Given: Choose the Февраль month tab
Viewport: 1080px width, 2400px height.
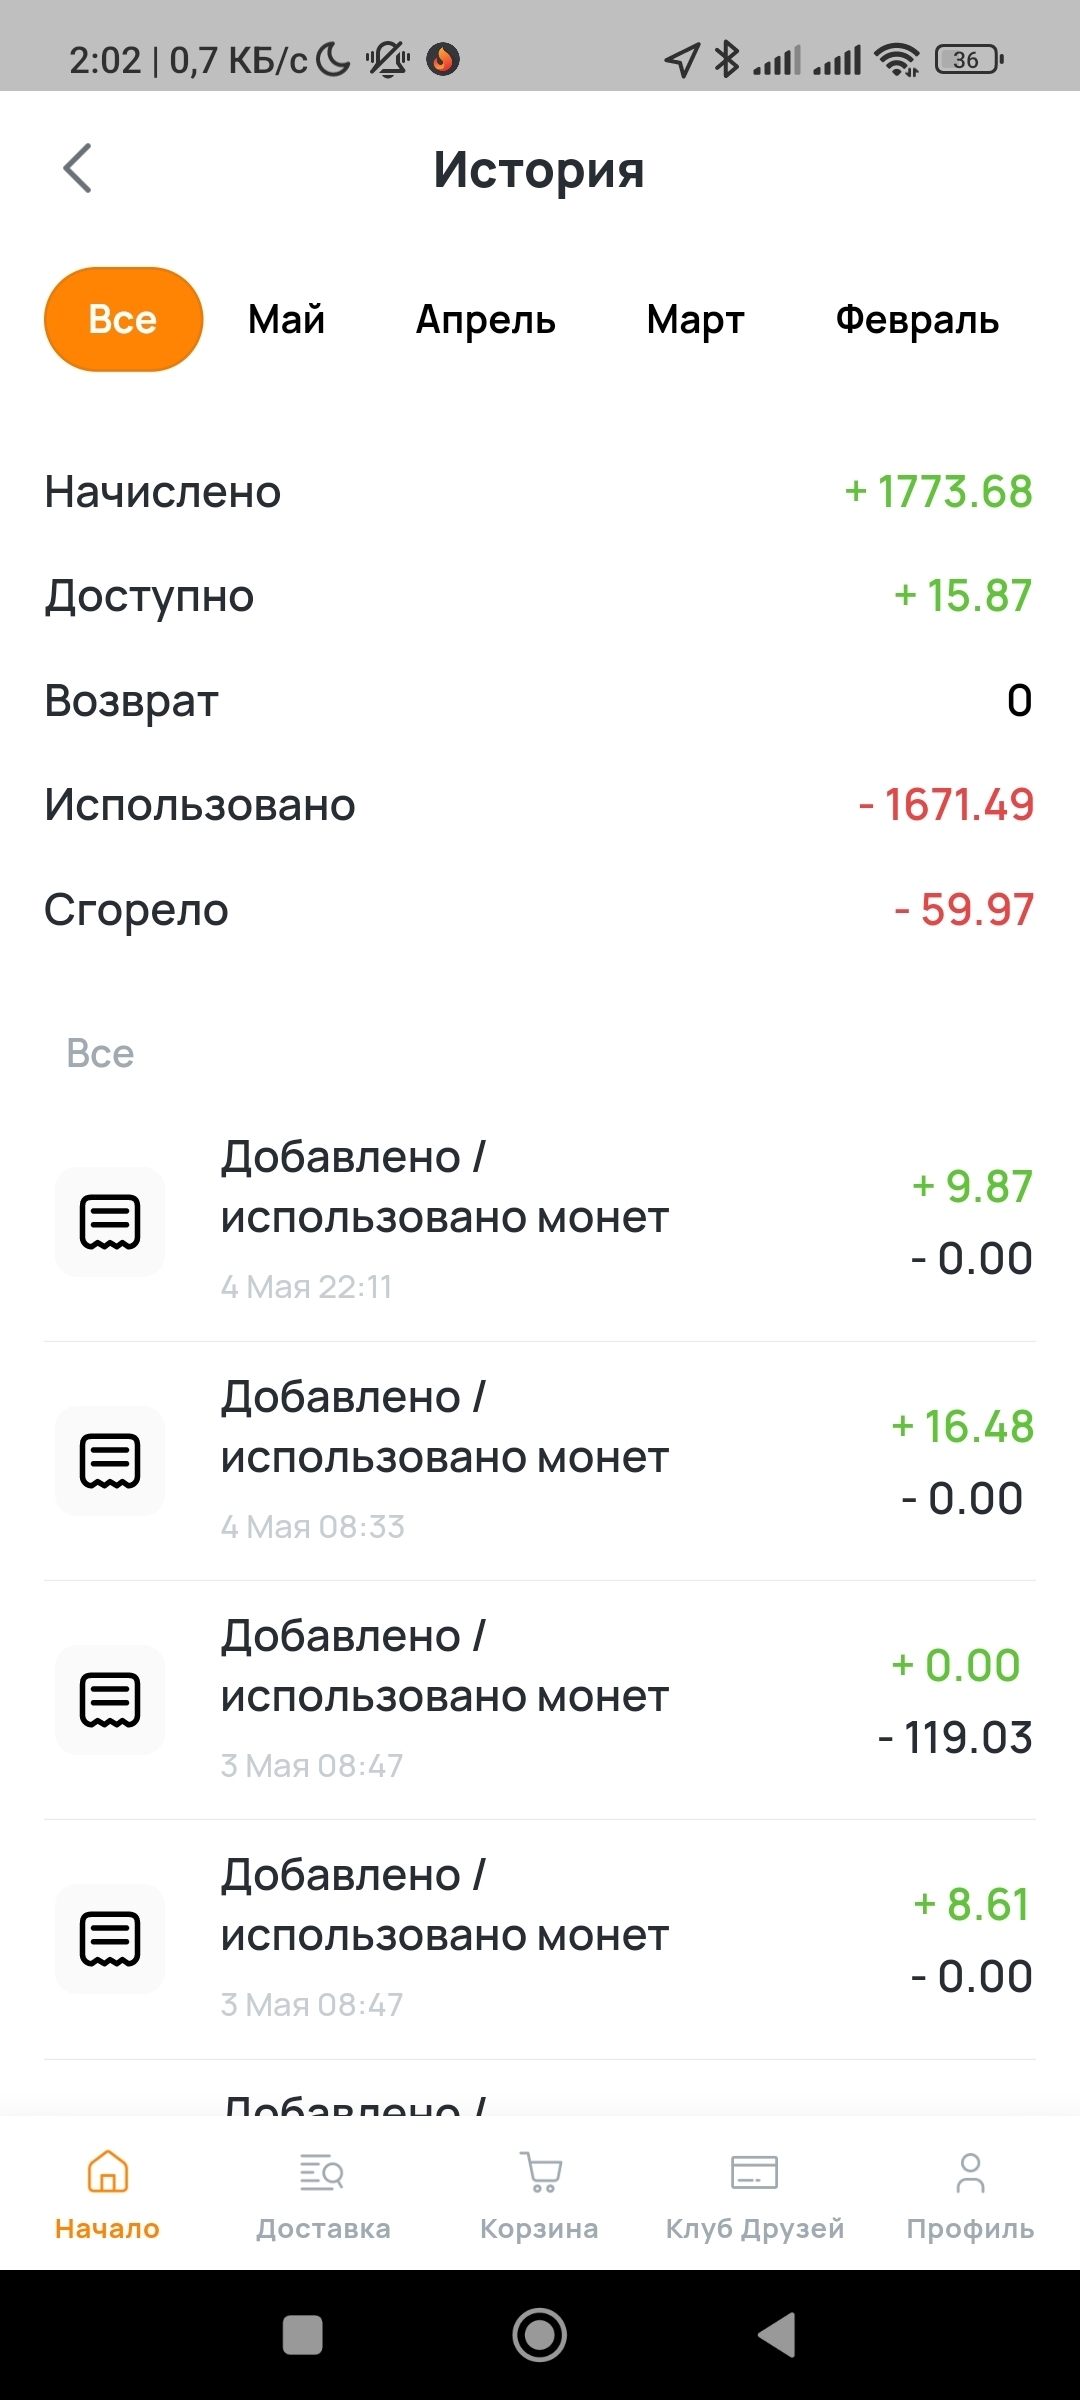Looking at the screenshot, I should click(x=917, y=320).
